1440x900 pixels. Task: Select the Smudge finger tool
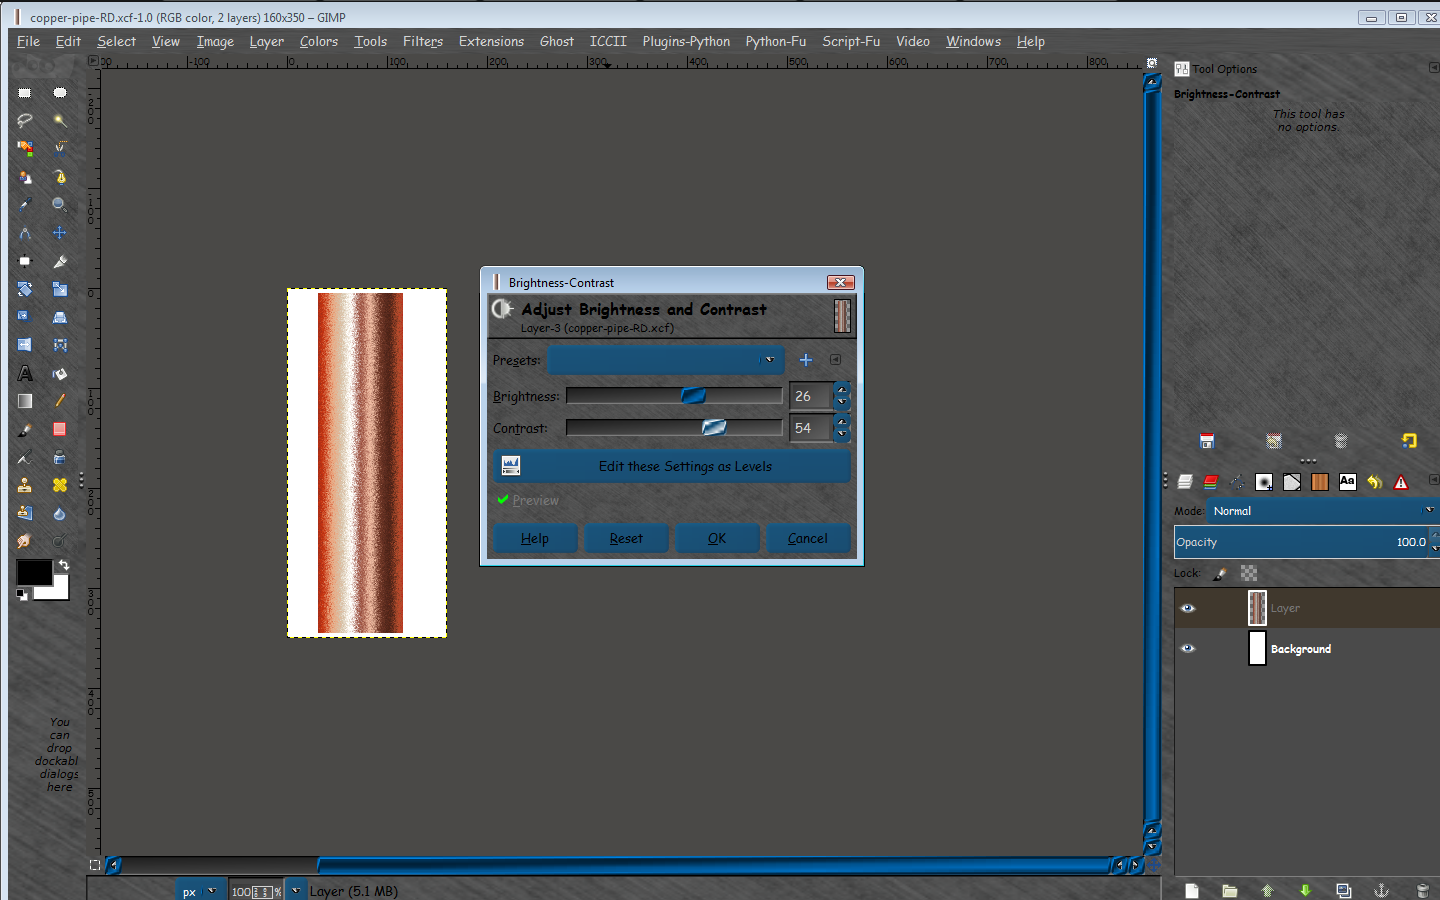click(25, 541)
